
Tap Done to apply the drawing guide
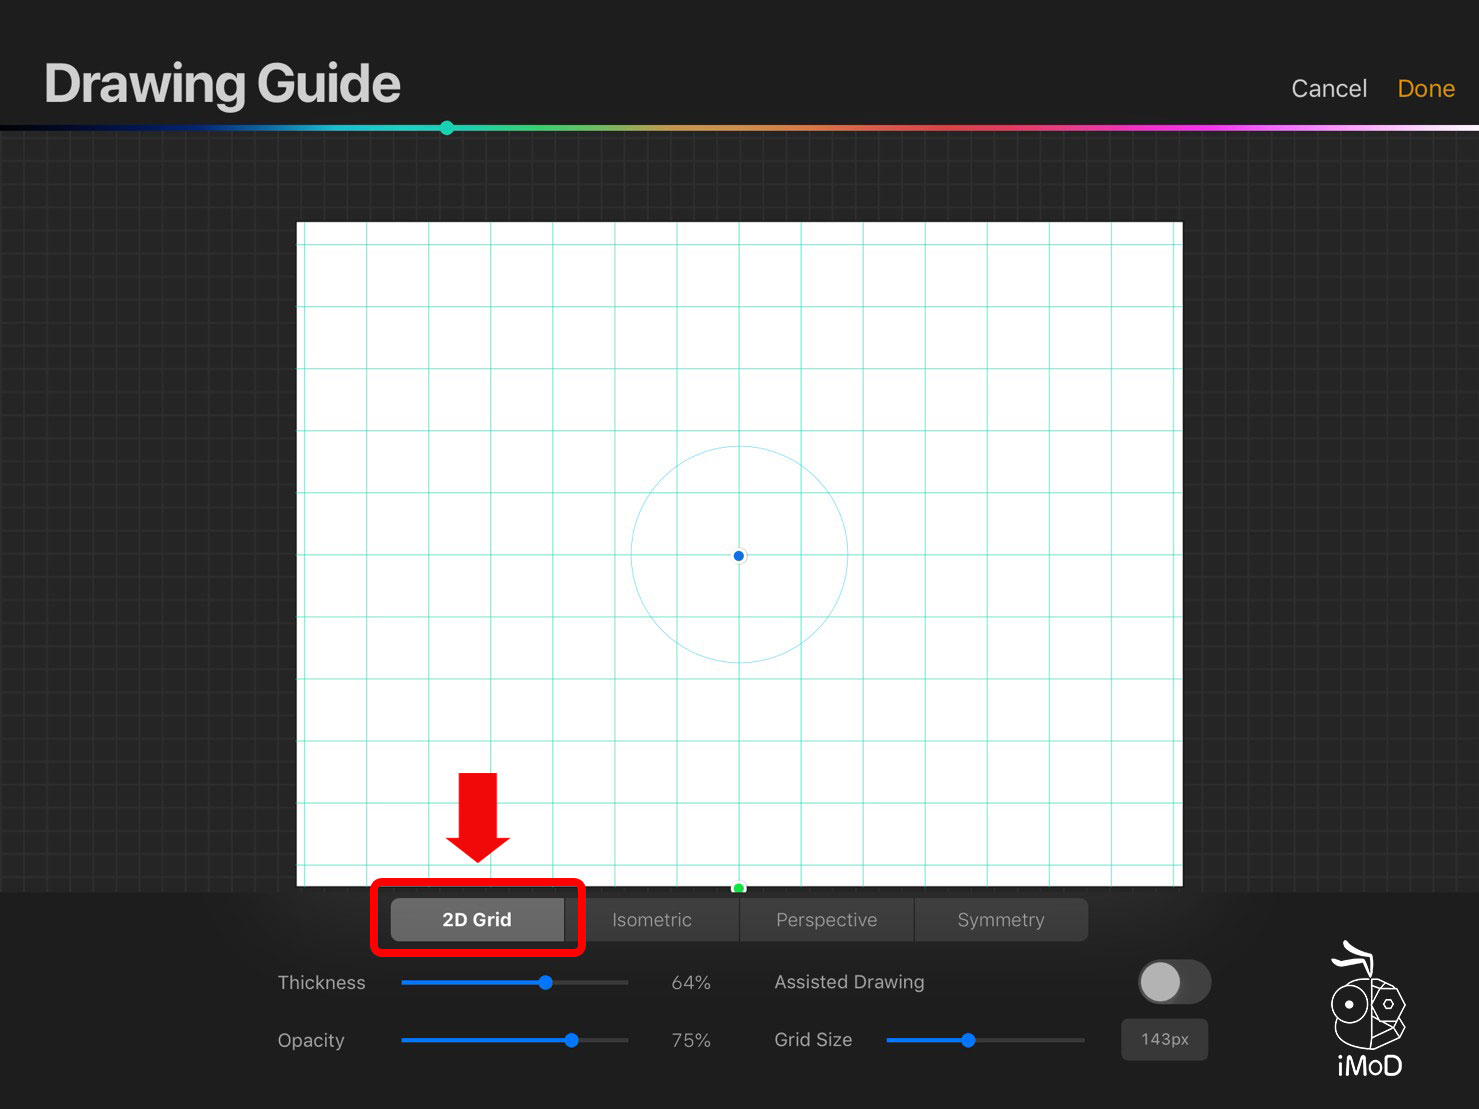click(x=1425, y=89)
